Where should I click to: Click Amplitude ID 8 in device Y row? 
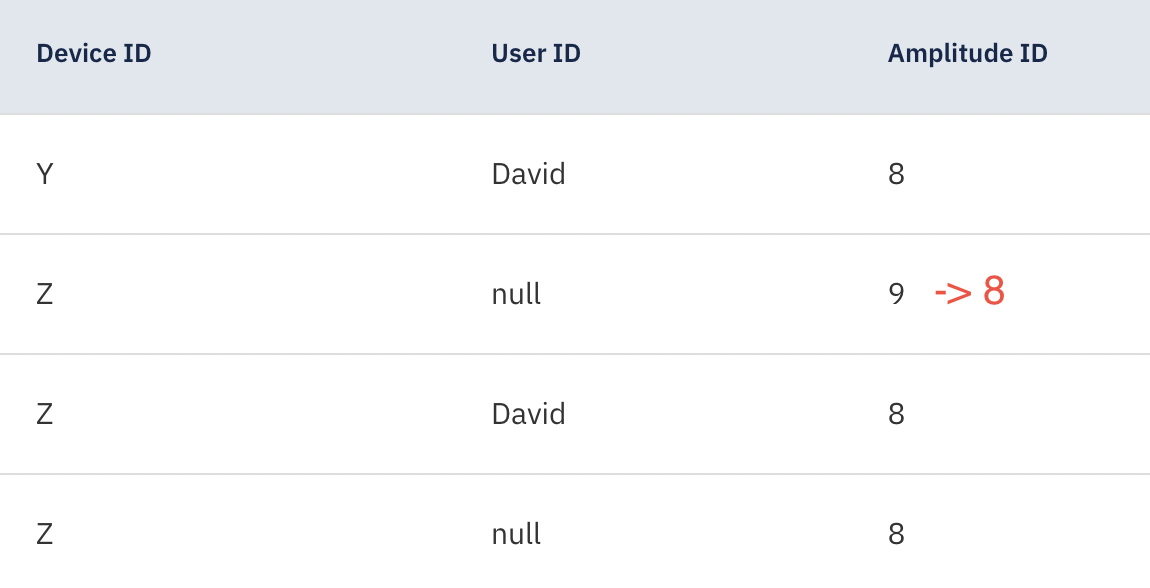[896, 175]
